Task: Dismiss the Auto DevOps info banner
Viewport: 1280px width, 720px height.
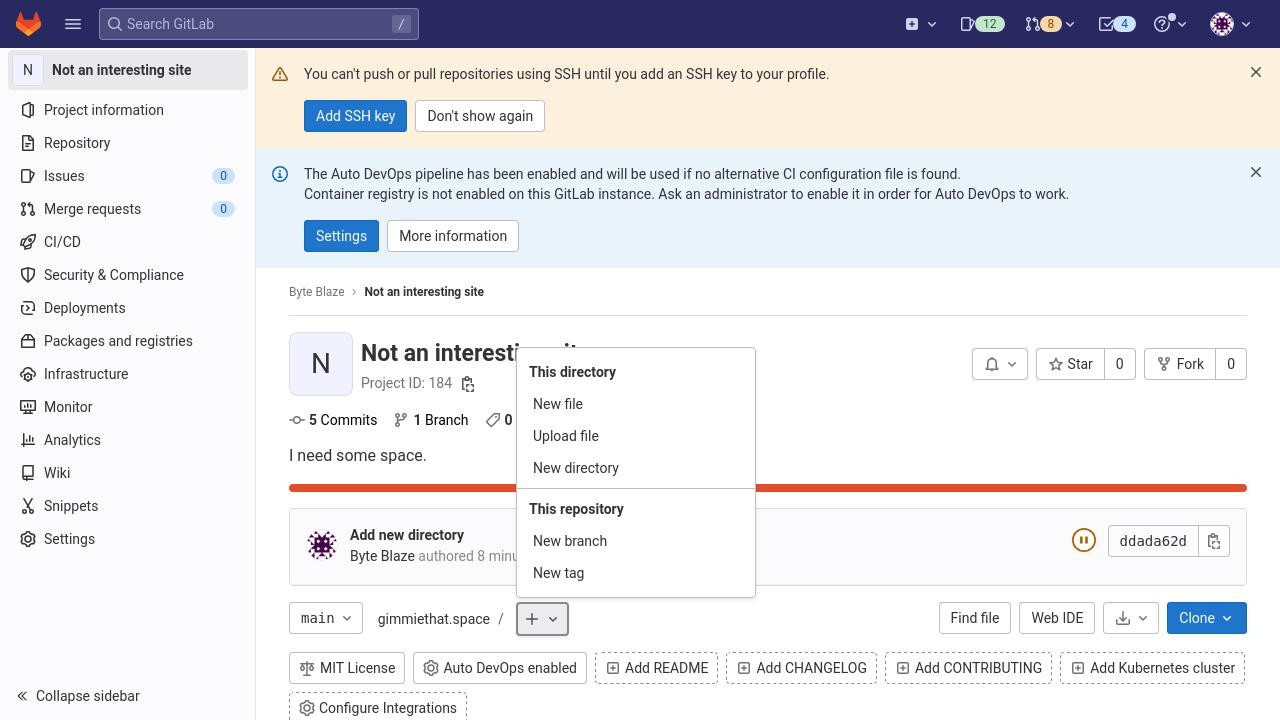Action: (1256, 172)
